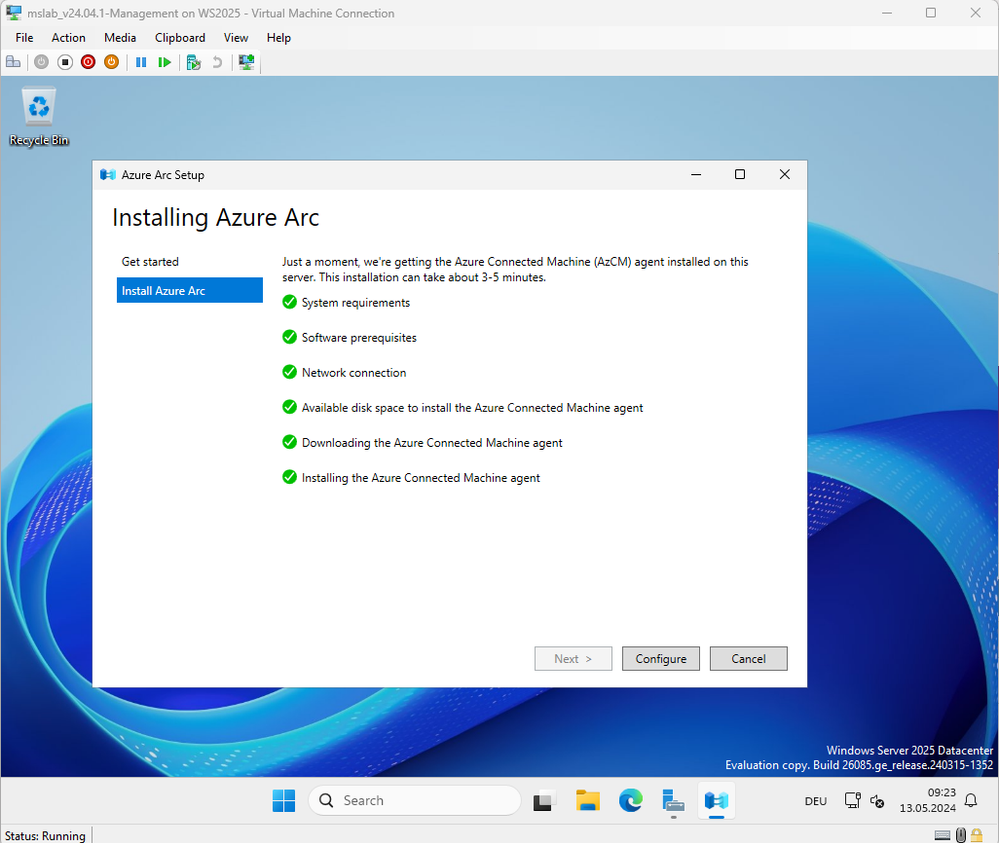Click the grey Start VM toolbar icon
The width and height of the screenshot is (999, 843).
41,62
